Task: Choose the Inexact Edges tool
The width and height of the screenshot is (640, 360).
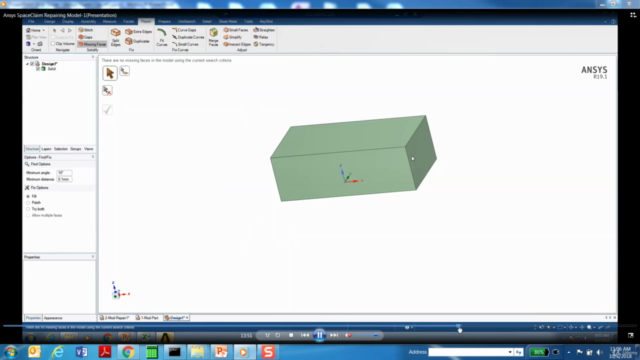Action: coord(237,44)
